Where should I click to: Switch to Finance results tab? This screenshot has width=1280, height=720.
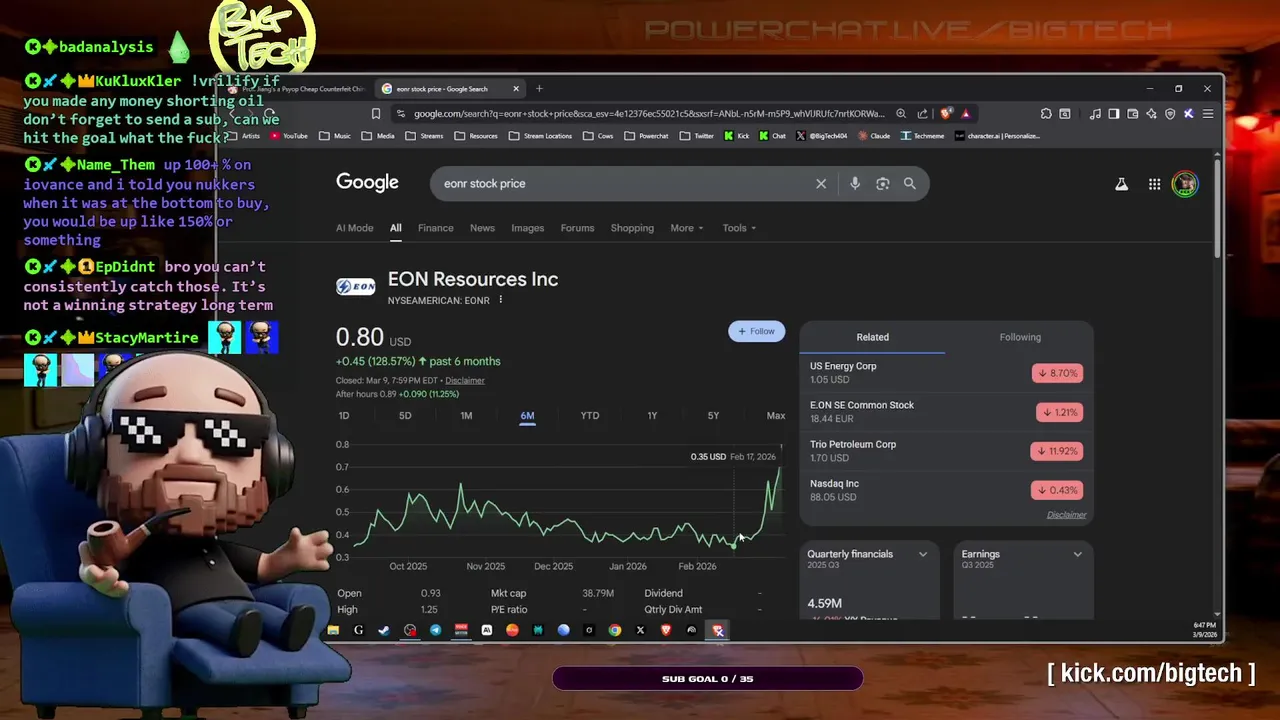point(436,228)
